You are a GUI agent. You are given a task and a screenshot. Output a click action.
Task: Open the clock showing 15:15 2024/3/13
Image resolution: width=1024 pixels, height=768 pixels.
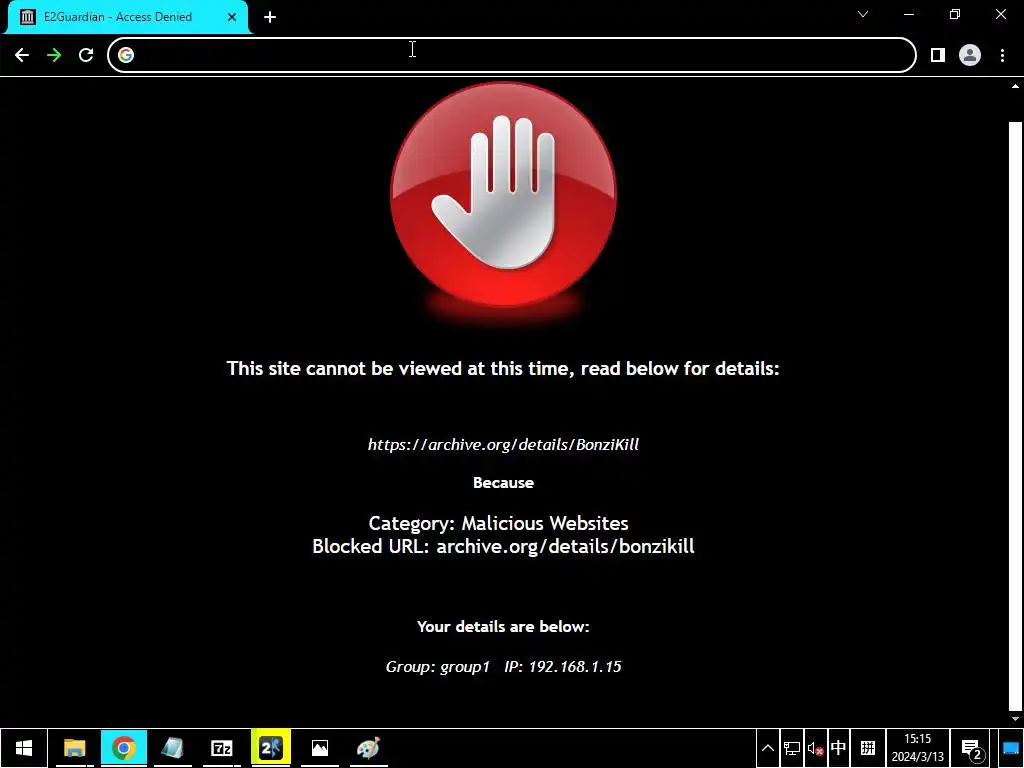click(918, 748)
